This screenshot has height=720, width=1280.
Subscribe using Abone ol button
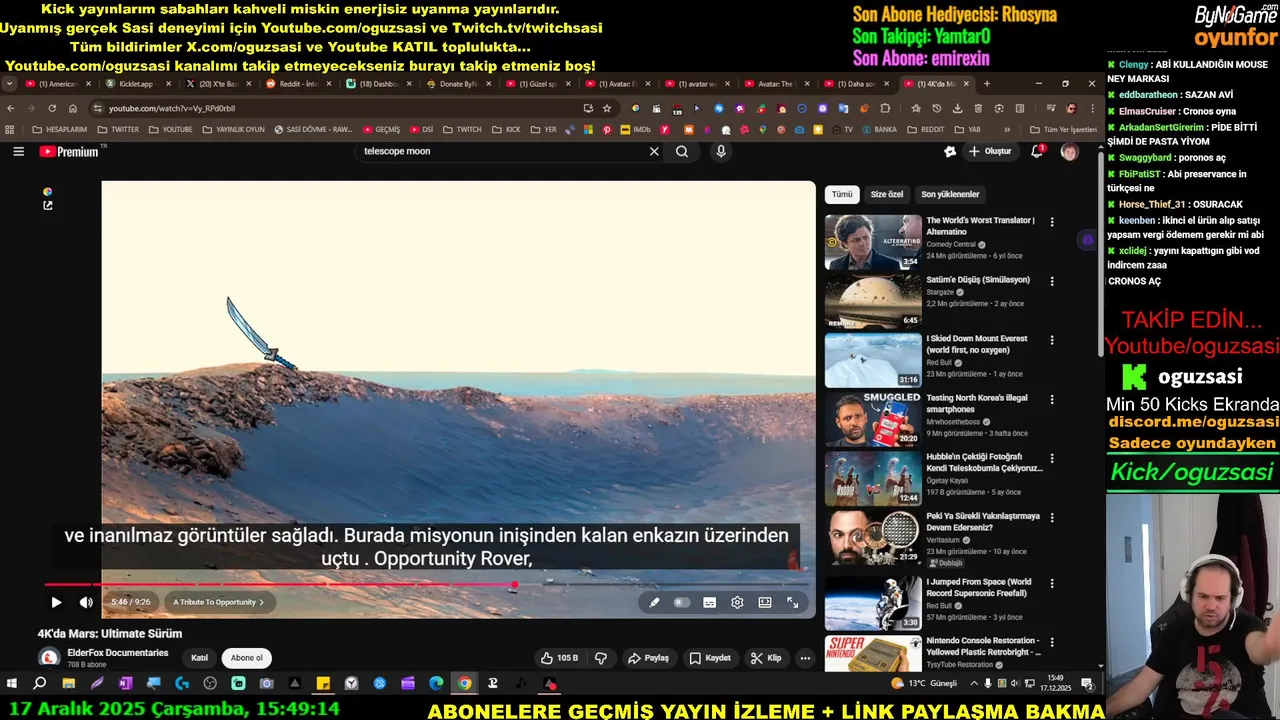pyautogui.click(x=247, y=658)
